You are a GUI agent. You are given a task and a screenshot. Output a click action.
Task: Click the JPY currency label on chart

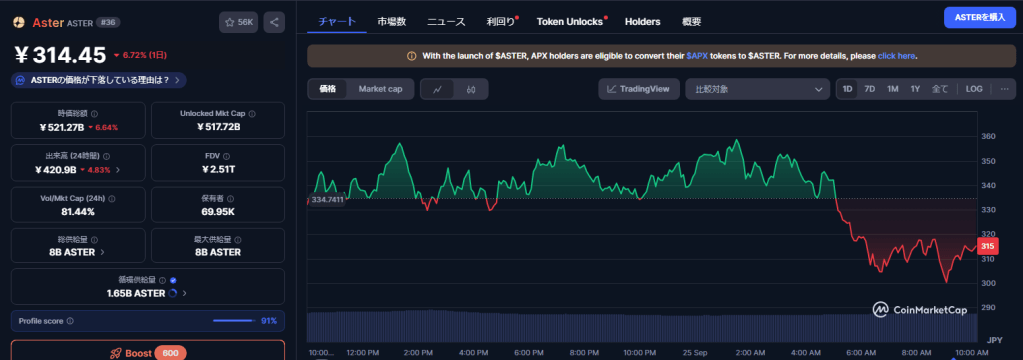click(994, 340)
